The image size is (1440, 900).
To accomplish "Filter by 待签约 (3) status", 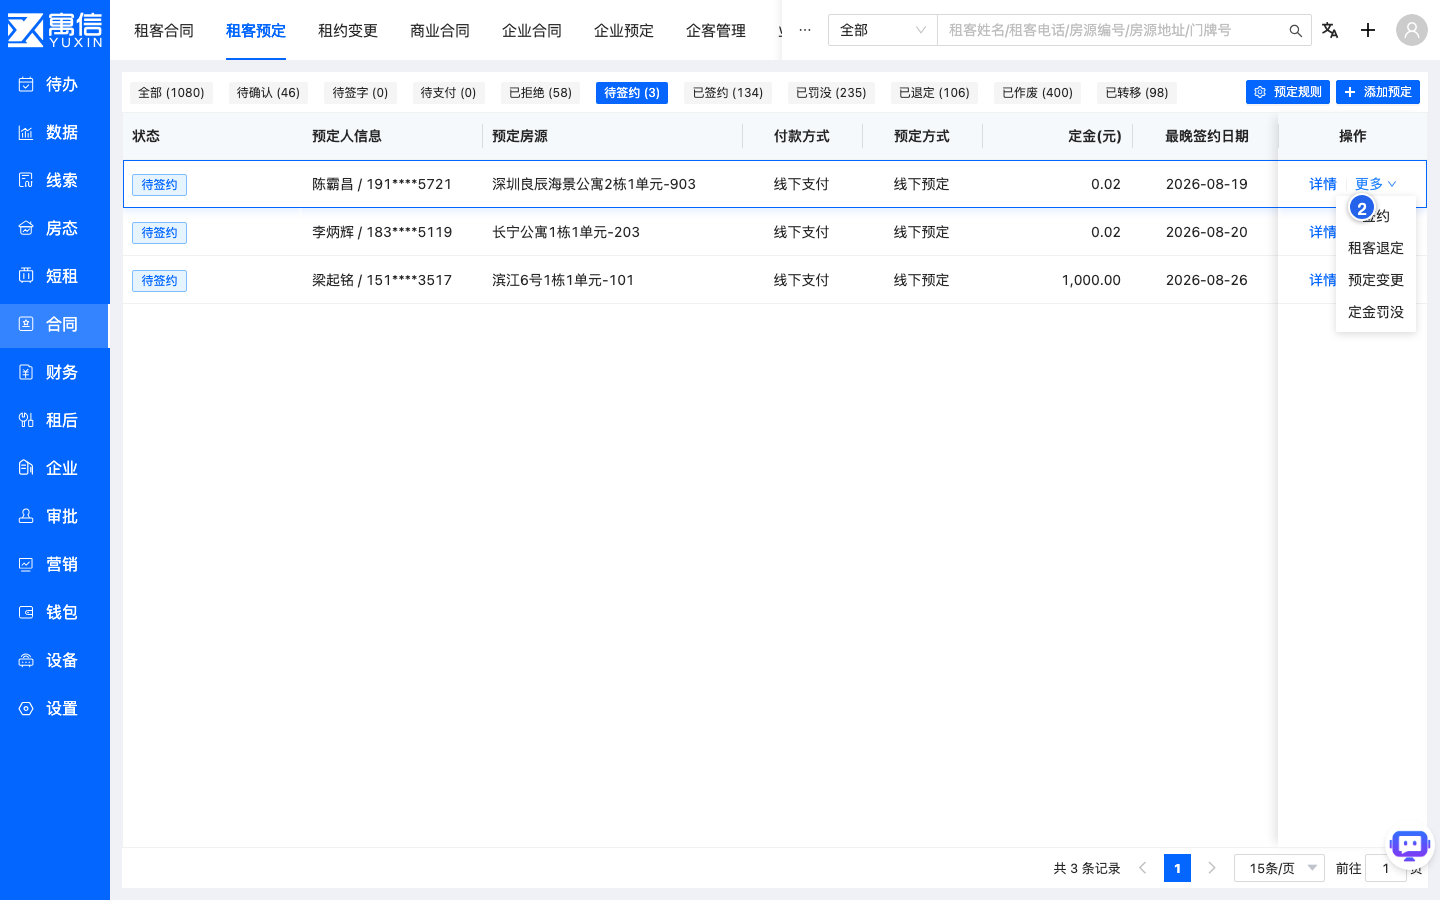I will coord(632,93).
